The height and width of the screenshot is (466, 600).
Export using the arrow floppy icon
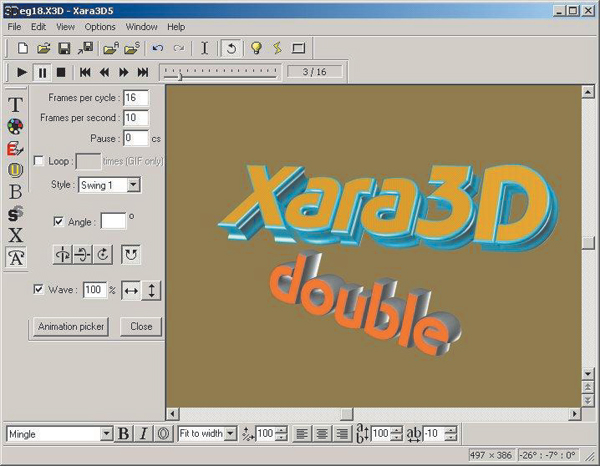[x=85, y=48]
